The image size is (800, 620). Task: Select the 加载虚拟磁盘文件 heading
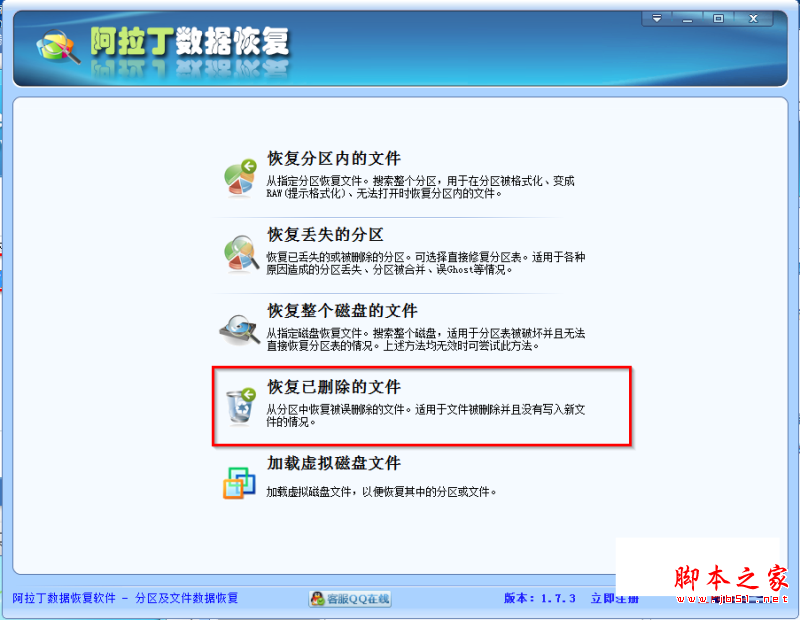tap(334, 463)
